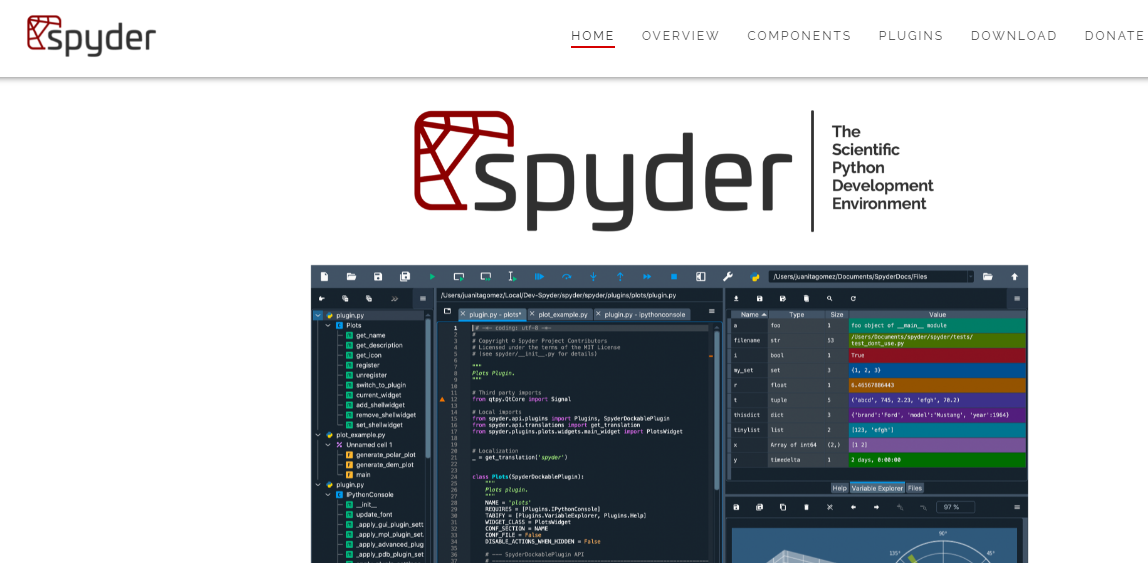This screenshot has width=1148, height=563.
Task: Click the blue Debug file icon
Action: pyautogui.click(x=540, y=277)
